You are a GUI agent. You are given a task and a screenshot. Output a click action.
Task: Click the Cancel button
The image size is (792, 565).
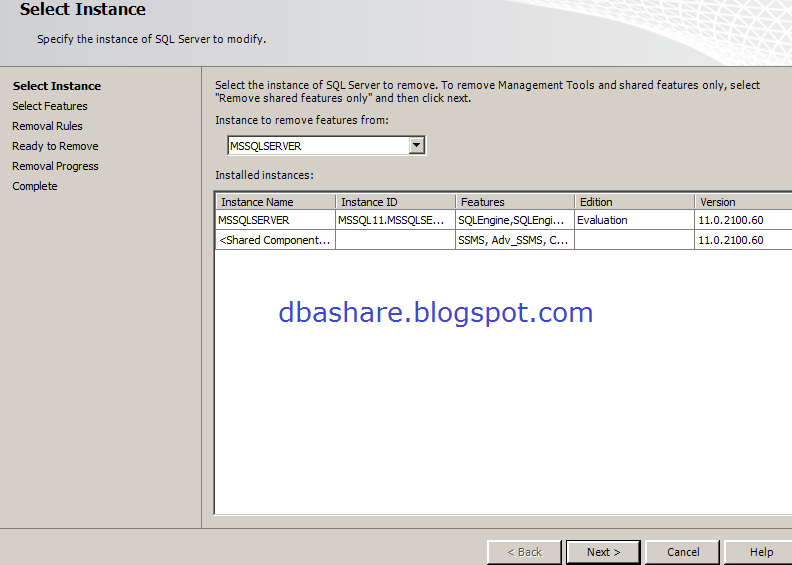682,552
